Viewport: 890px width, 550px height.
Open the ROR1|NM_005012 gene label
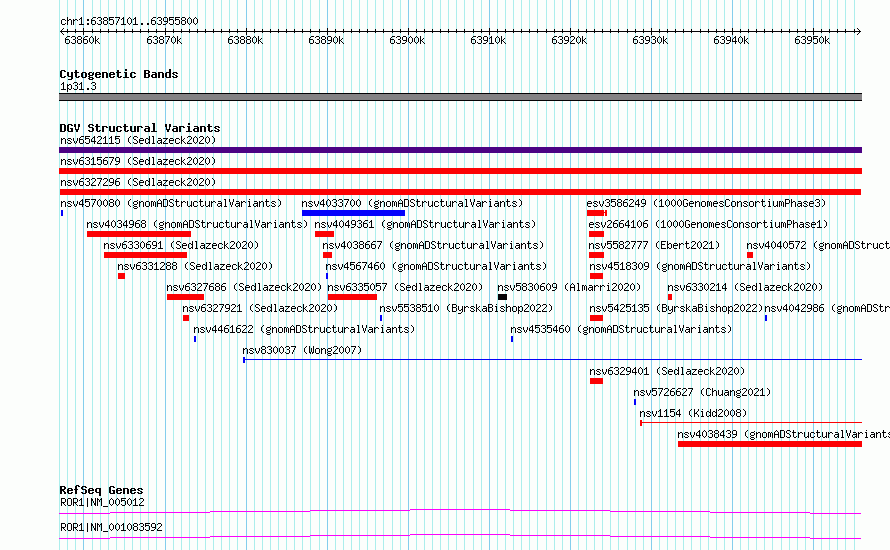click(102, 502)
